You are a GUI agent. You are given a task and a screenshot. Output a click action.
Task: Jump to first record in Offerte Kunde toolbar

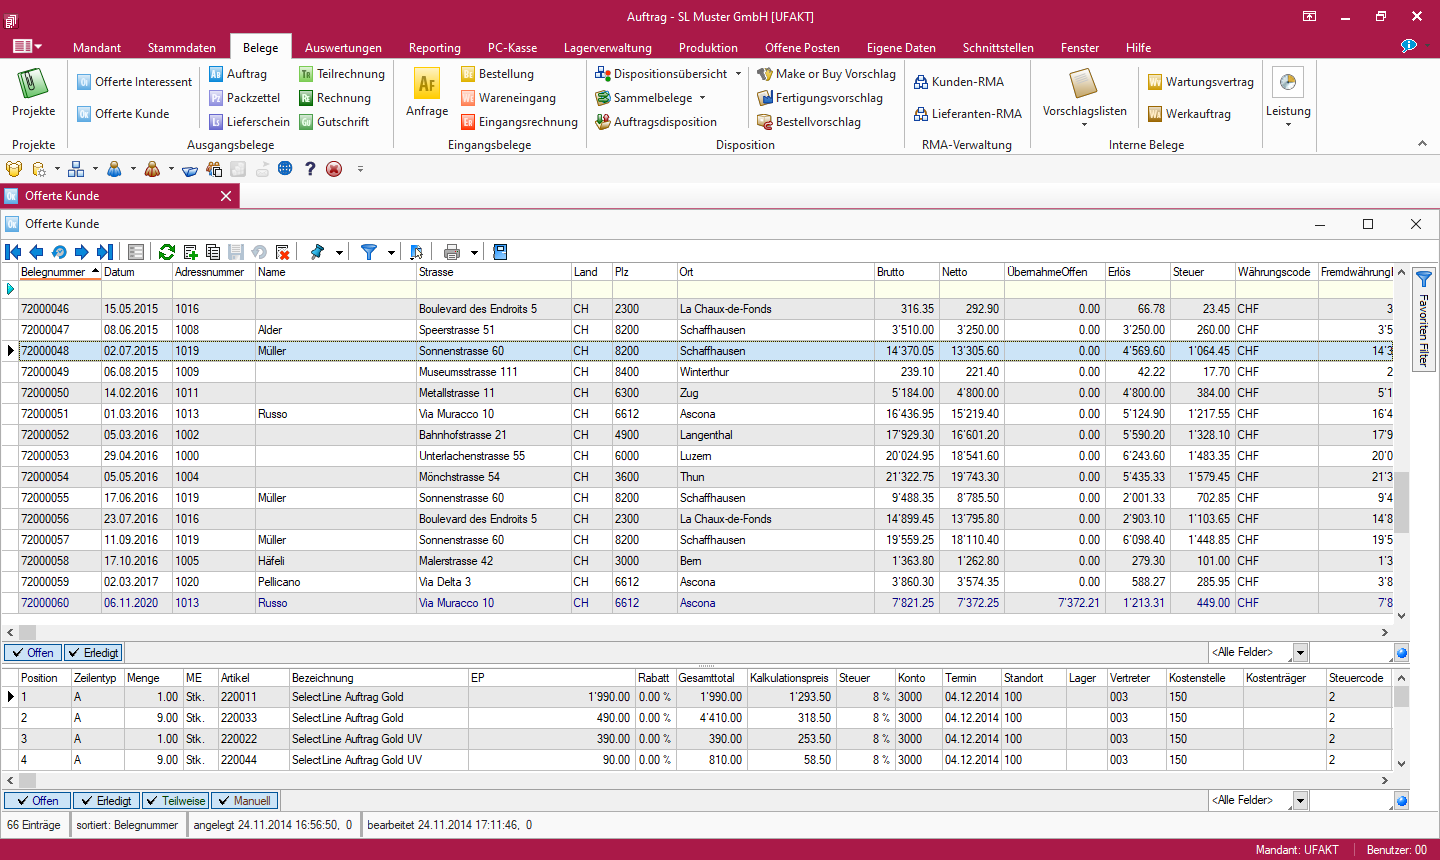tap(13, 252)
